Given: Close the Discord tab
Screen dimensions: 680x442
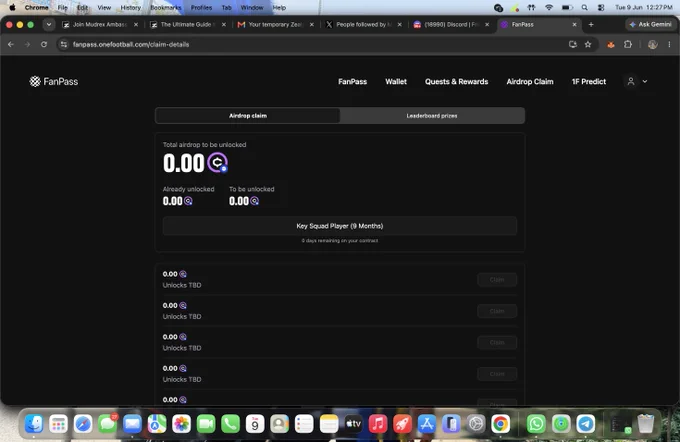Looking at the screenshot, I should 487,25.
